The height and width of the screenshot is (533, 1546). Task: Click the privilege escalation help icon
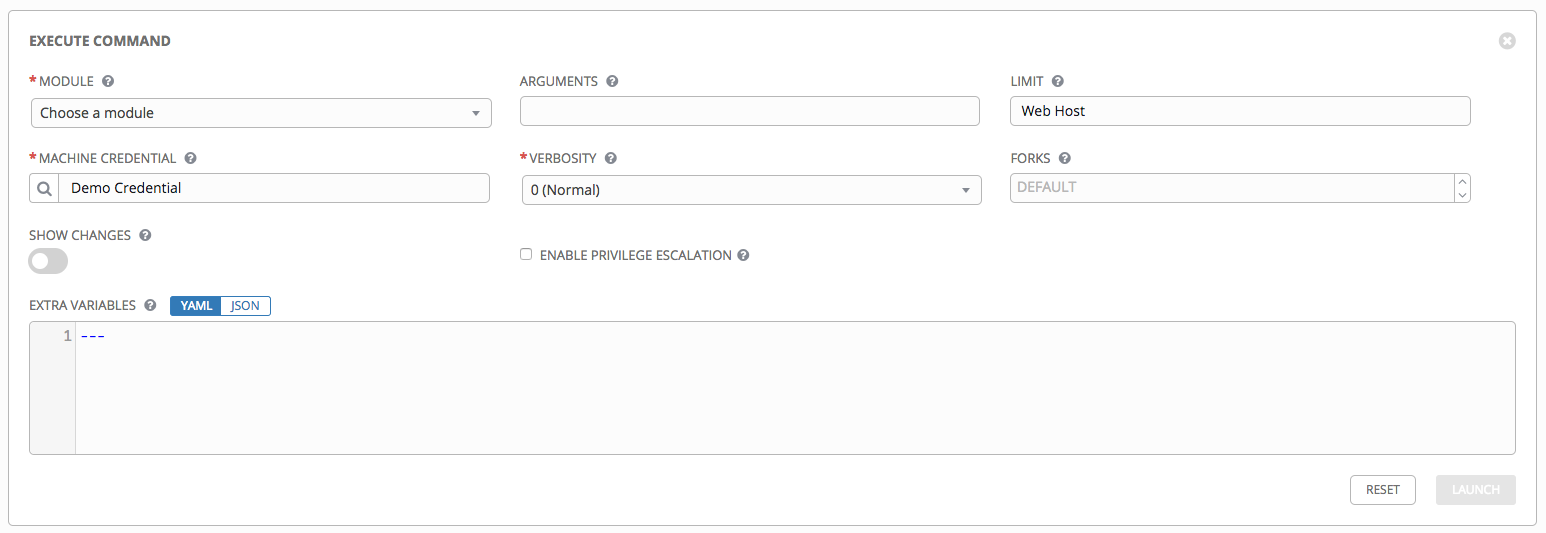[743, 255]
